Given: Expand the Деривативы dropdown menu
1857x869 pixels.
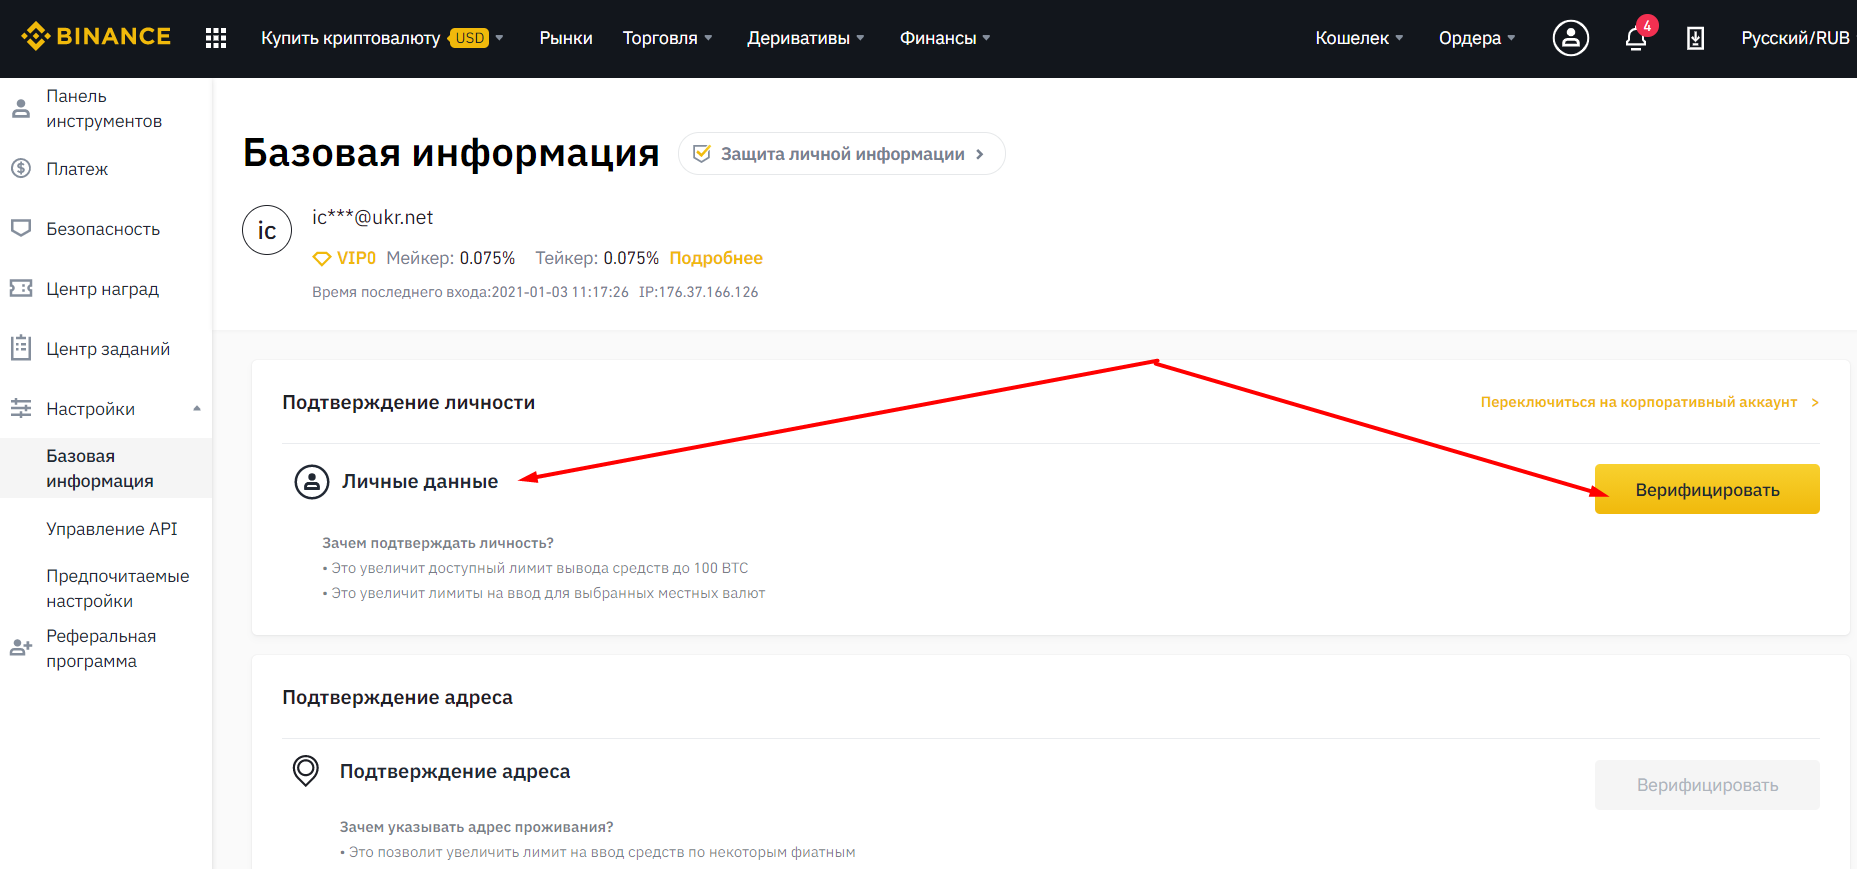Looking at the screenshot, I should pyautogui.click(x=805, y=38).
